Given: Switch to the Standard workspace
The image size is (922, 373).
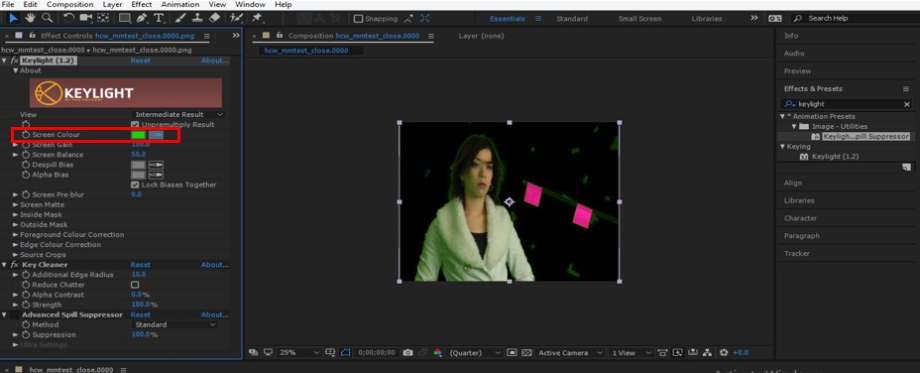Looking at the screenshot, I should click(x=572, y=19).
